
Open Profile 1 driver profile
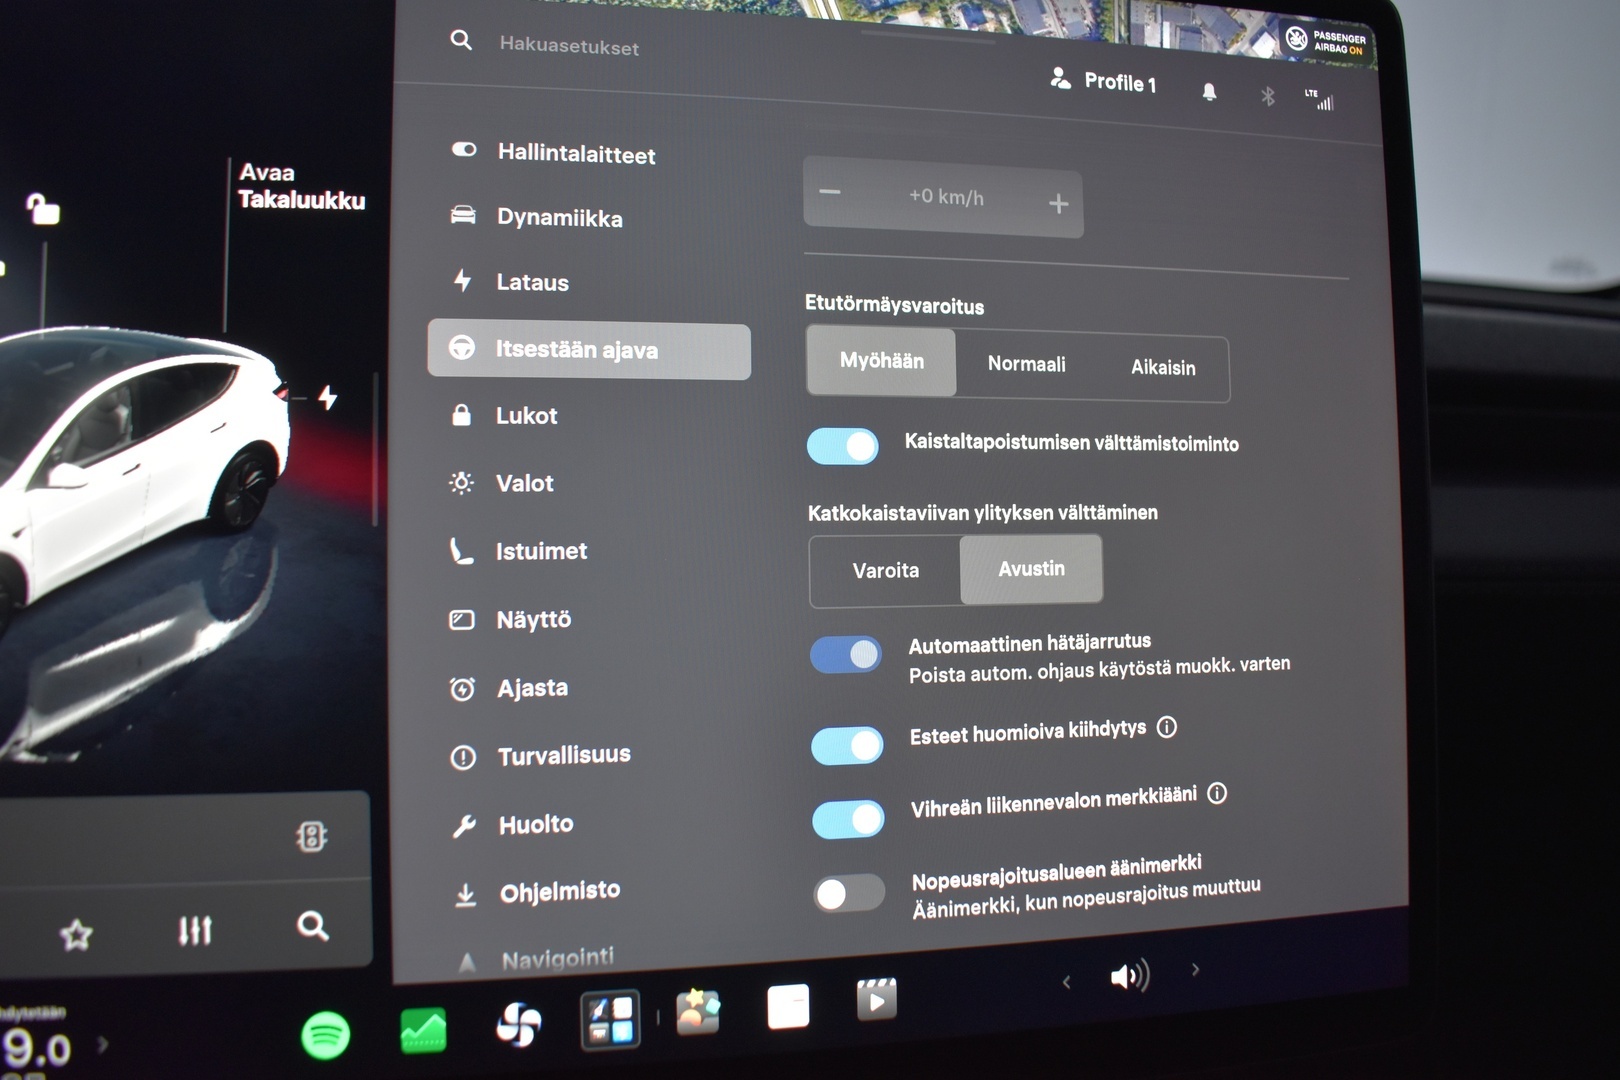point(1103,80)
